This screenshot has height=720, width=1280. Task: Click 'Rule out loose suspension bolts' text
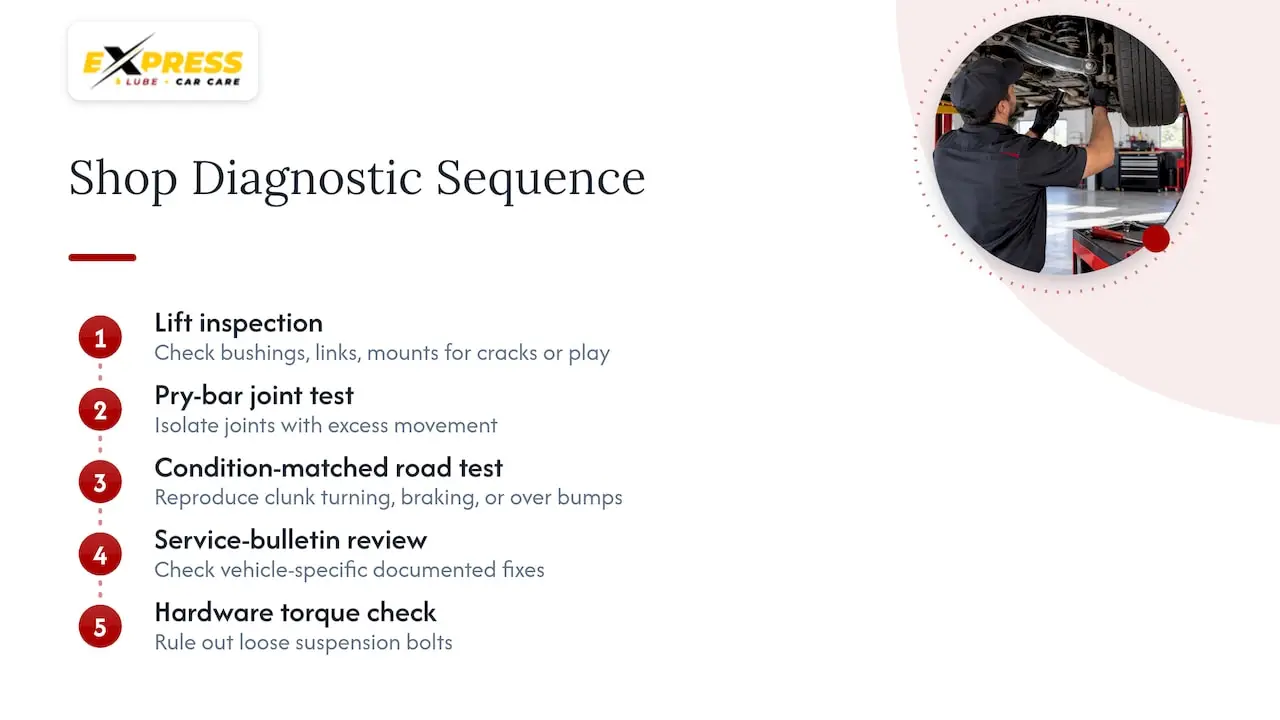tap(303, 642)
